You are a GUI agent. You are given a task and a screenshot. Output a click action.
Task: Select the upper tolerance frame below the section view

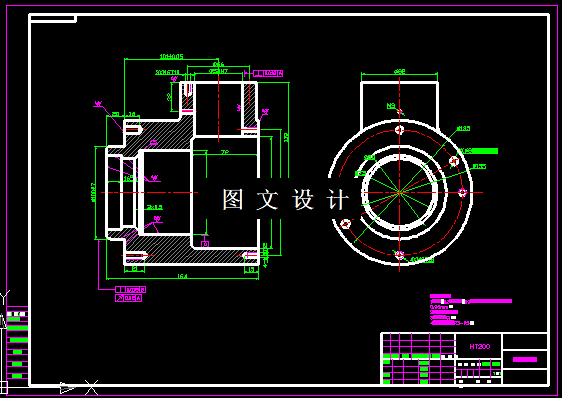tap(130, 289)
